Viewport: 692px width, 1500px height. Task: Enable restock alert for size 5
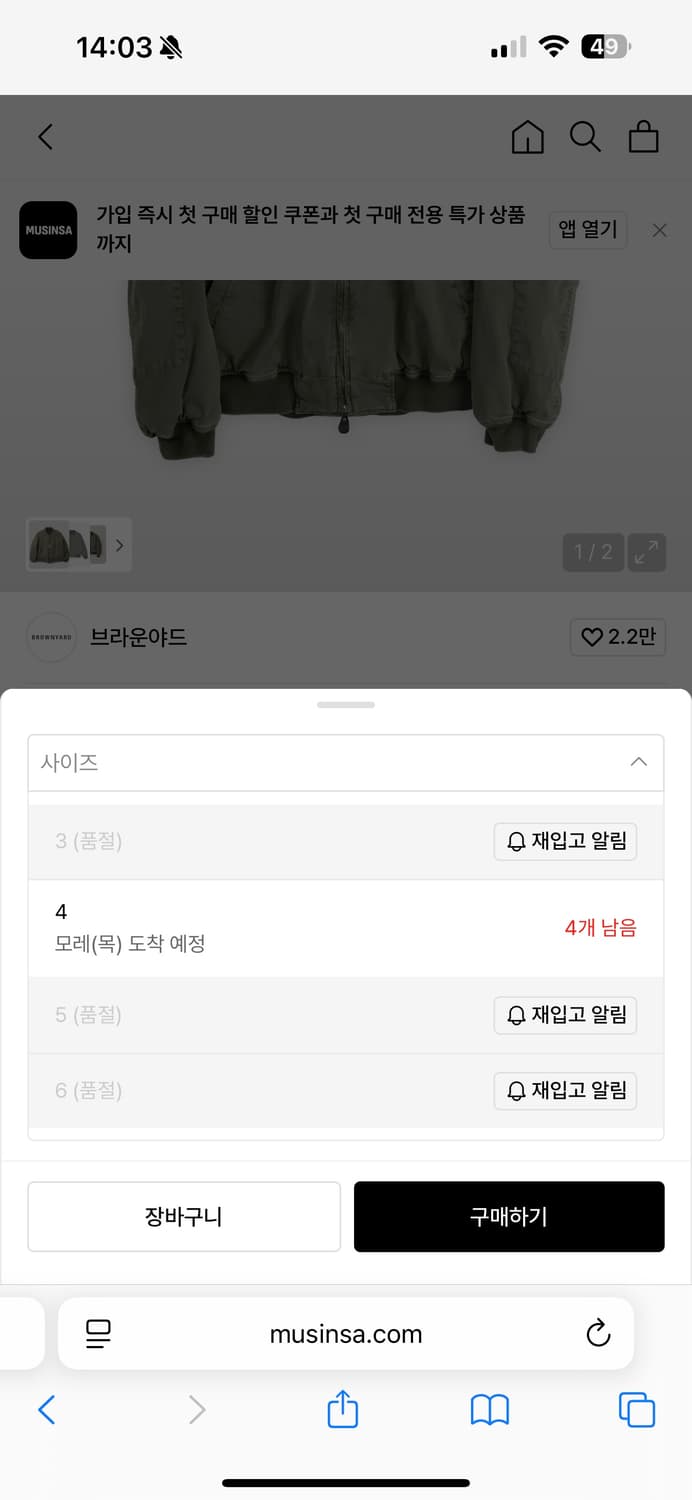(x=565, y=1015)
